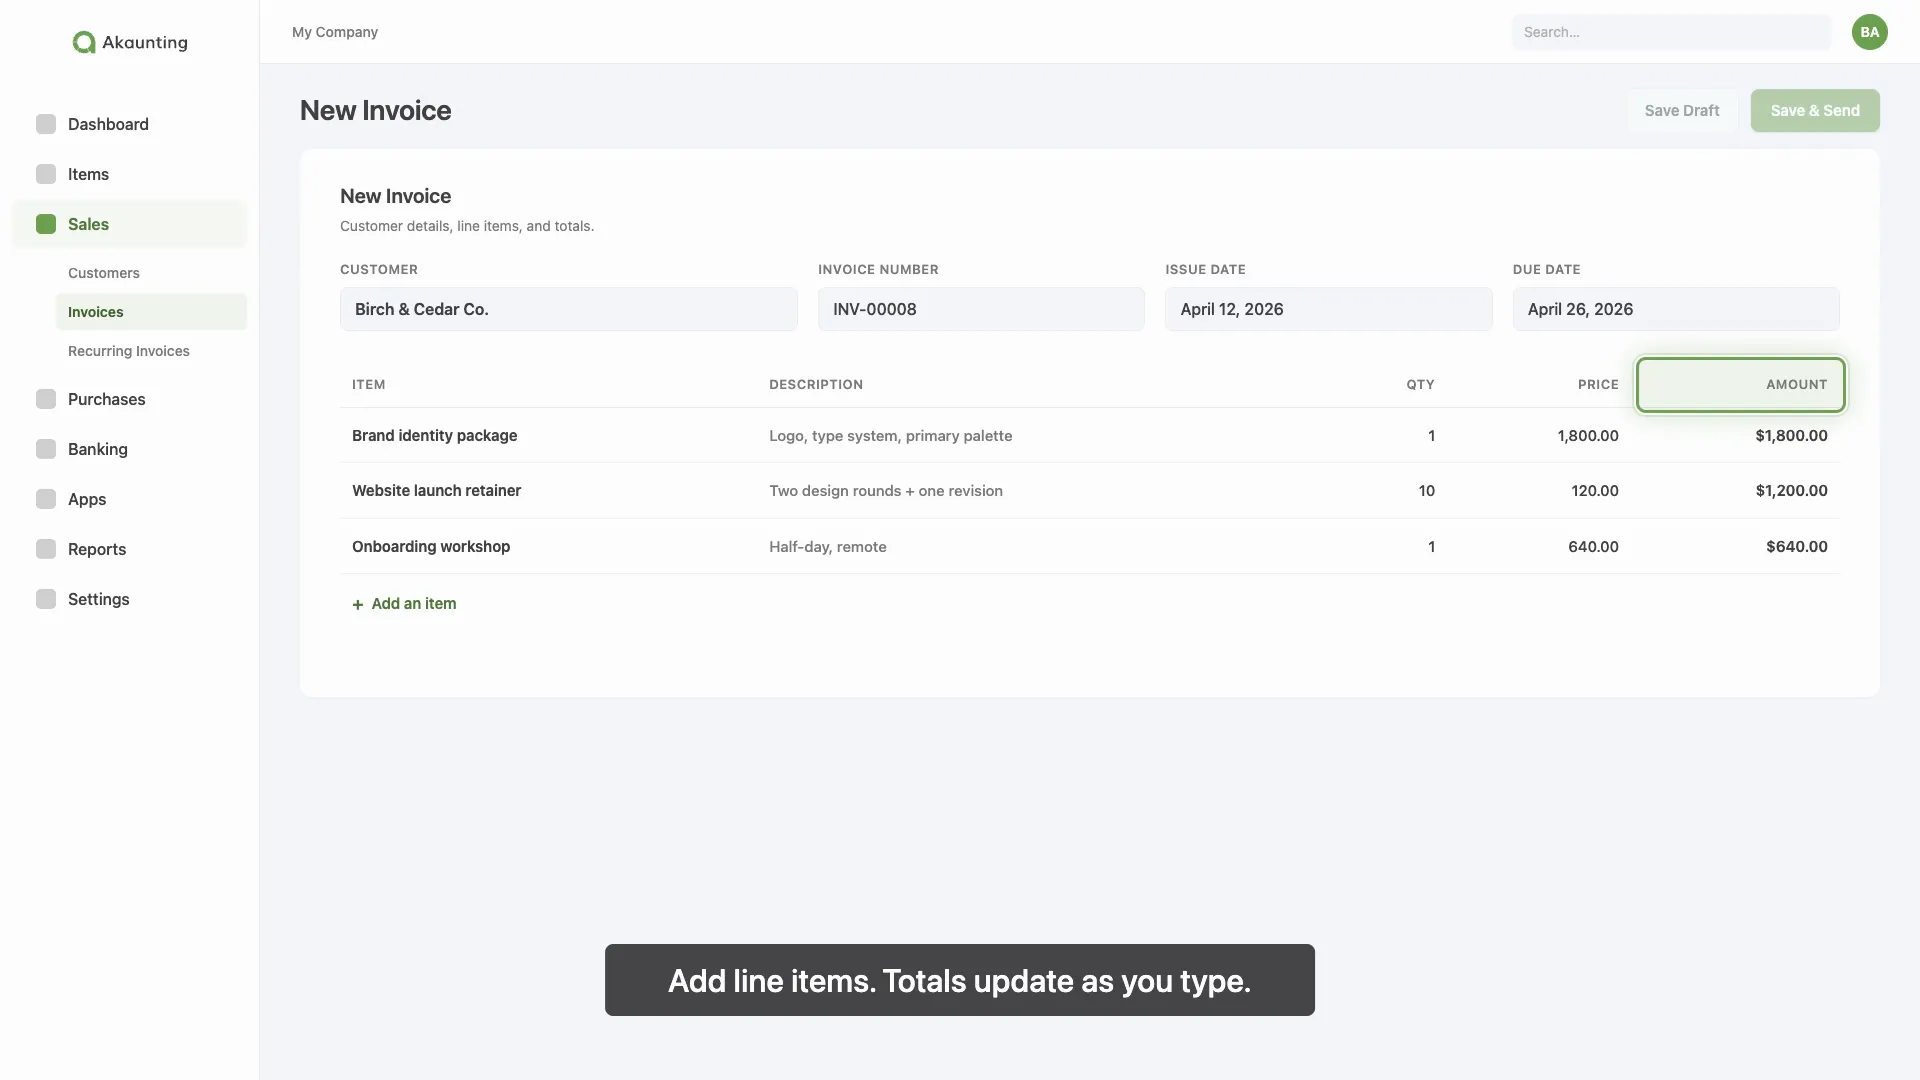Open the Purchases menu label
1920x1080 pixels.
point(107,399)
